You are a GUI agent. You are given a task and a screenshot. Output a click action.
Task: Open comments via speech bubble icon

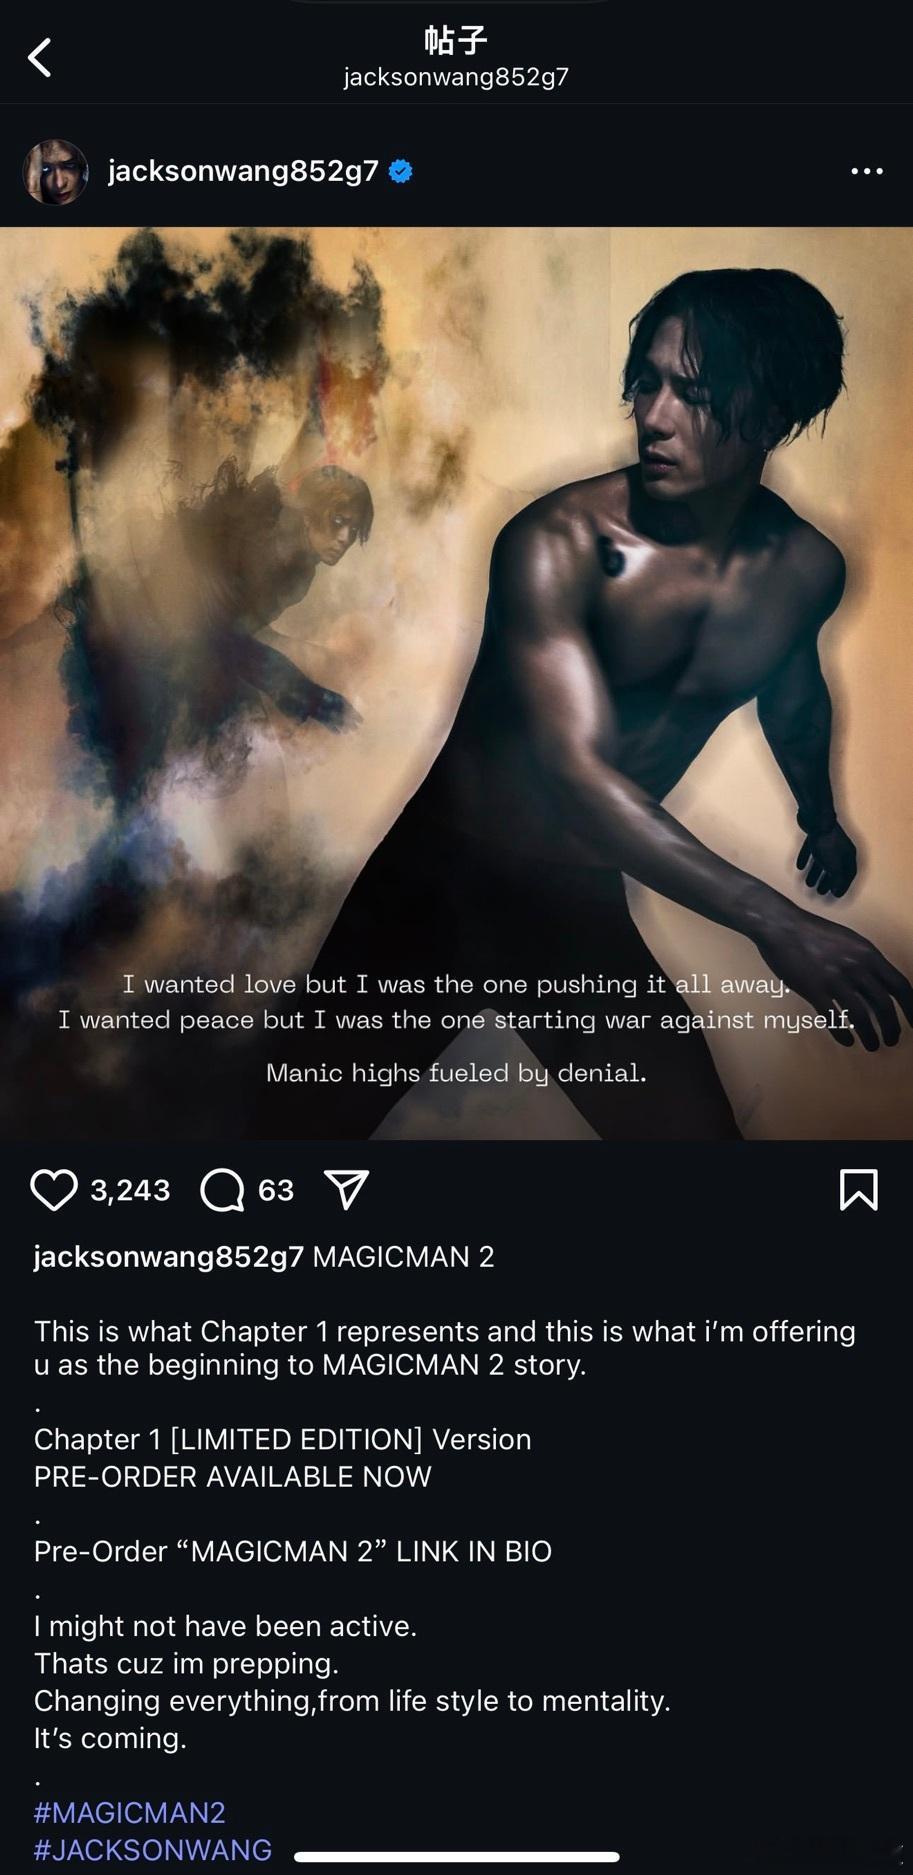(222, 1190)
